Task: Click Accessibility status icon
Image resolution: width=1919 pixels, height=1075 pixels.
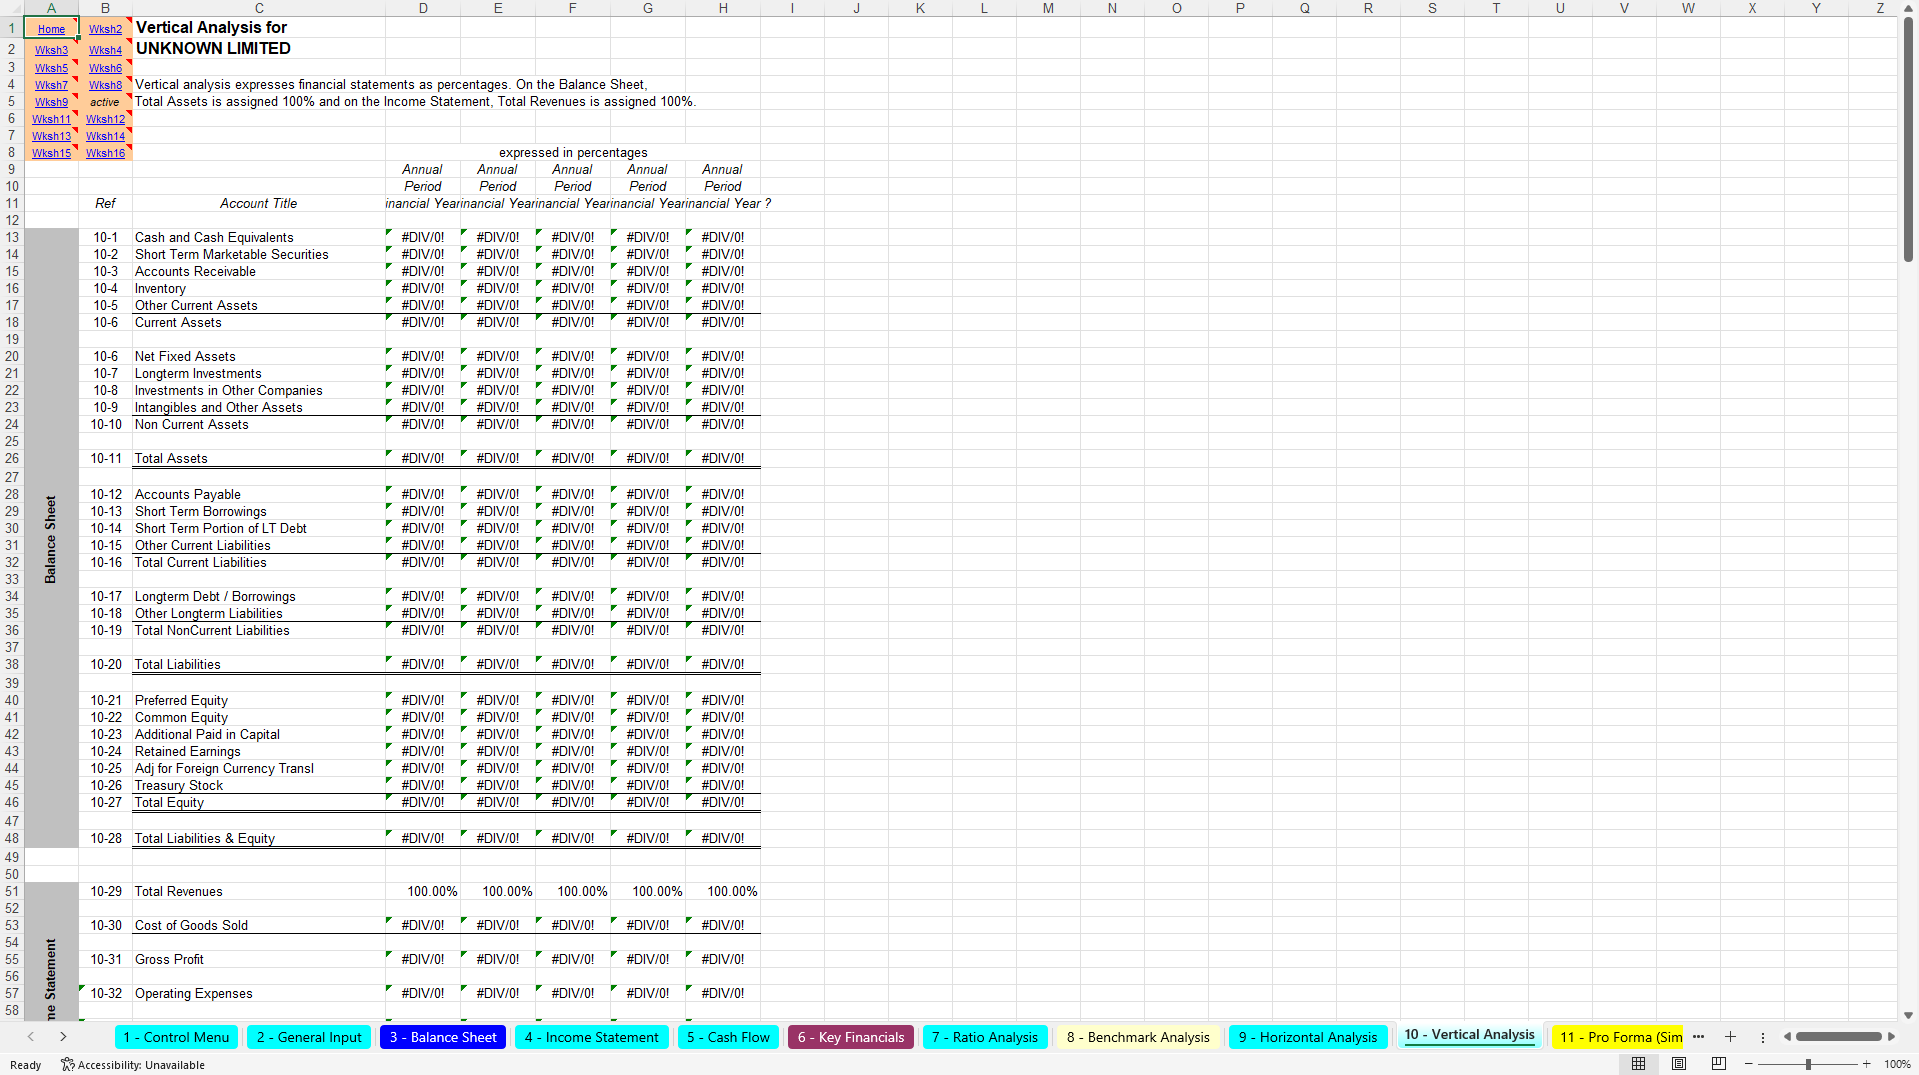Action: tap(68, 1065)
